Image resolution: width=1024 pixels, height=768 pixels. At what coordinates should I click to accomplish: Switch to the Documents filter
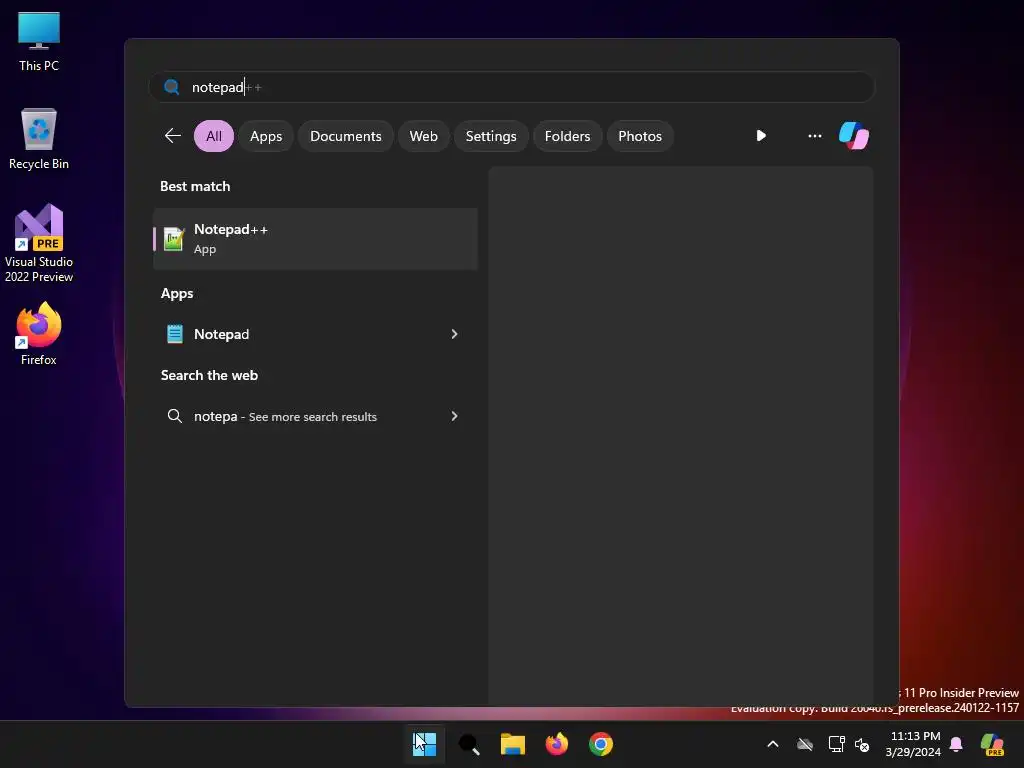(345, 136)
